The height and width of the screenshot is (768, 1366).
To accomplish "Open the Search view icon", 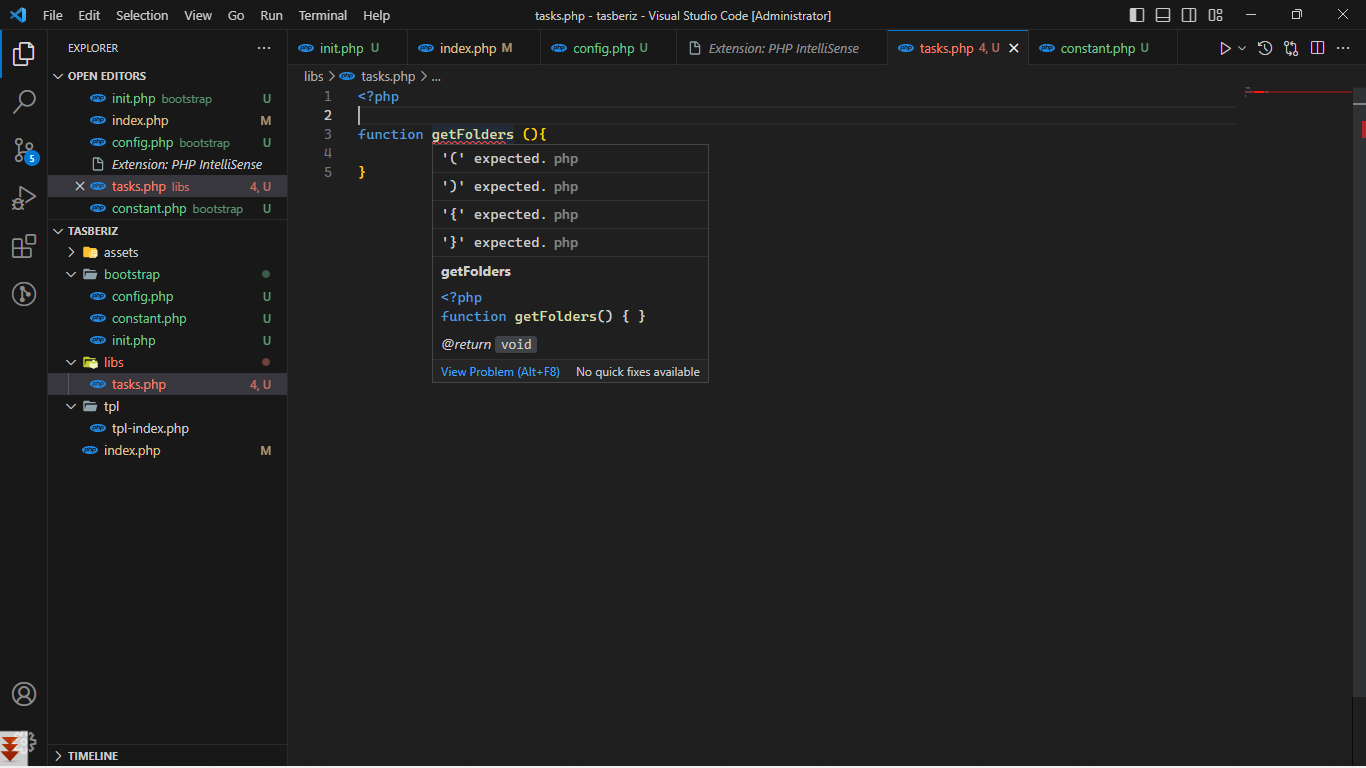I will [x=24, y=102].
